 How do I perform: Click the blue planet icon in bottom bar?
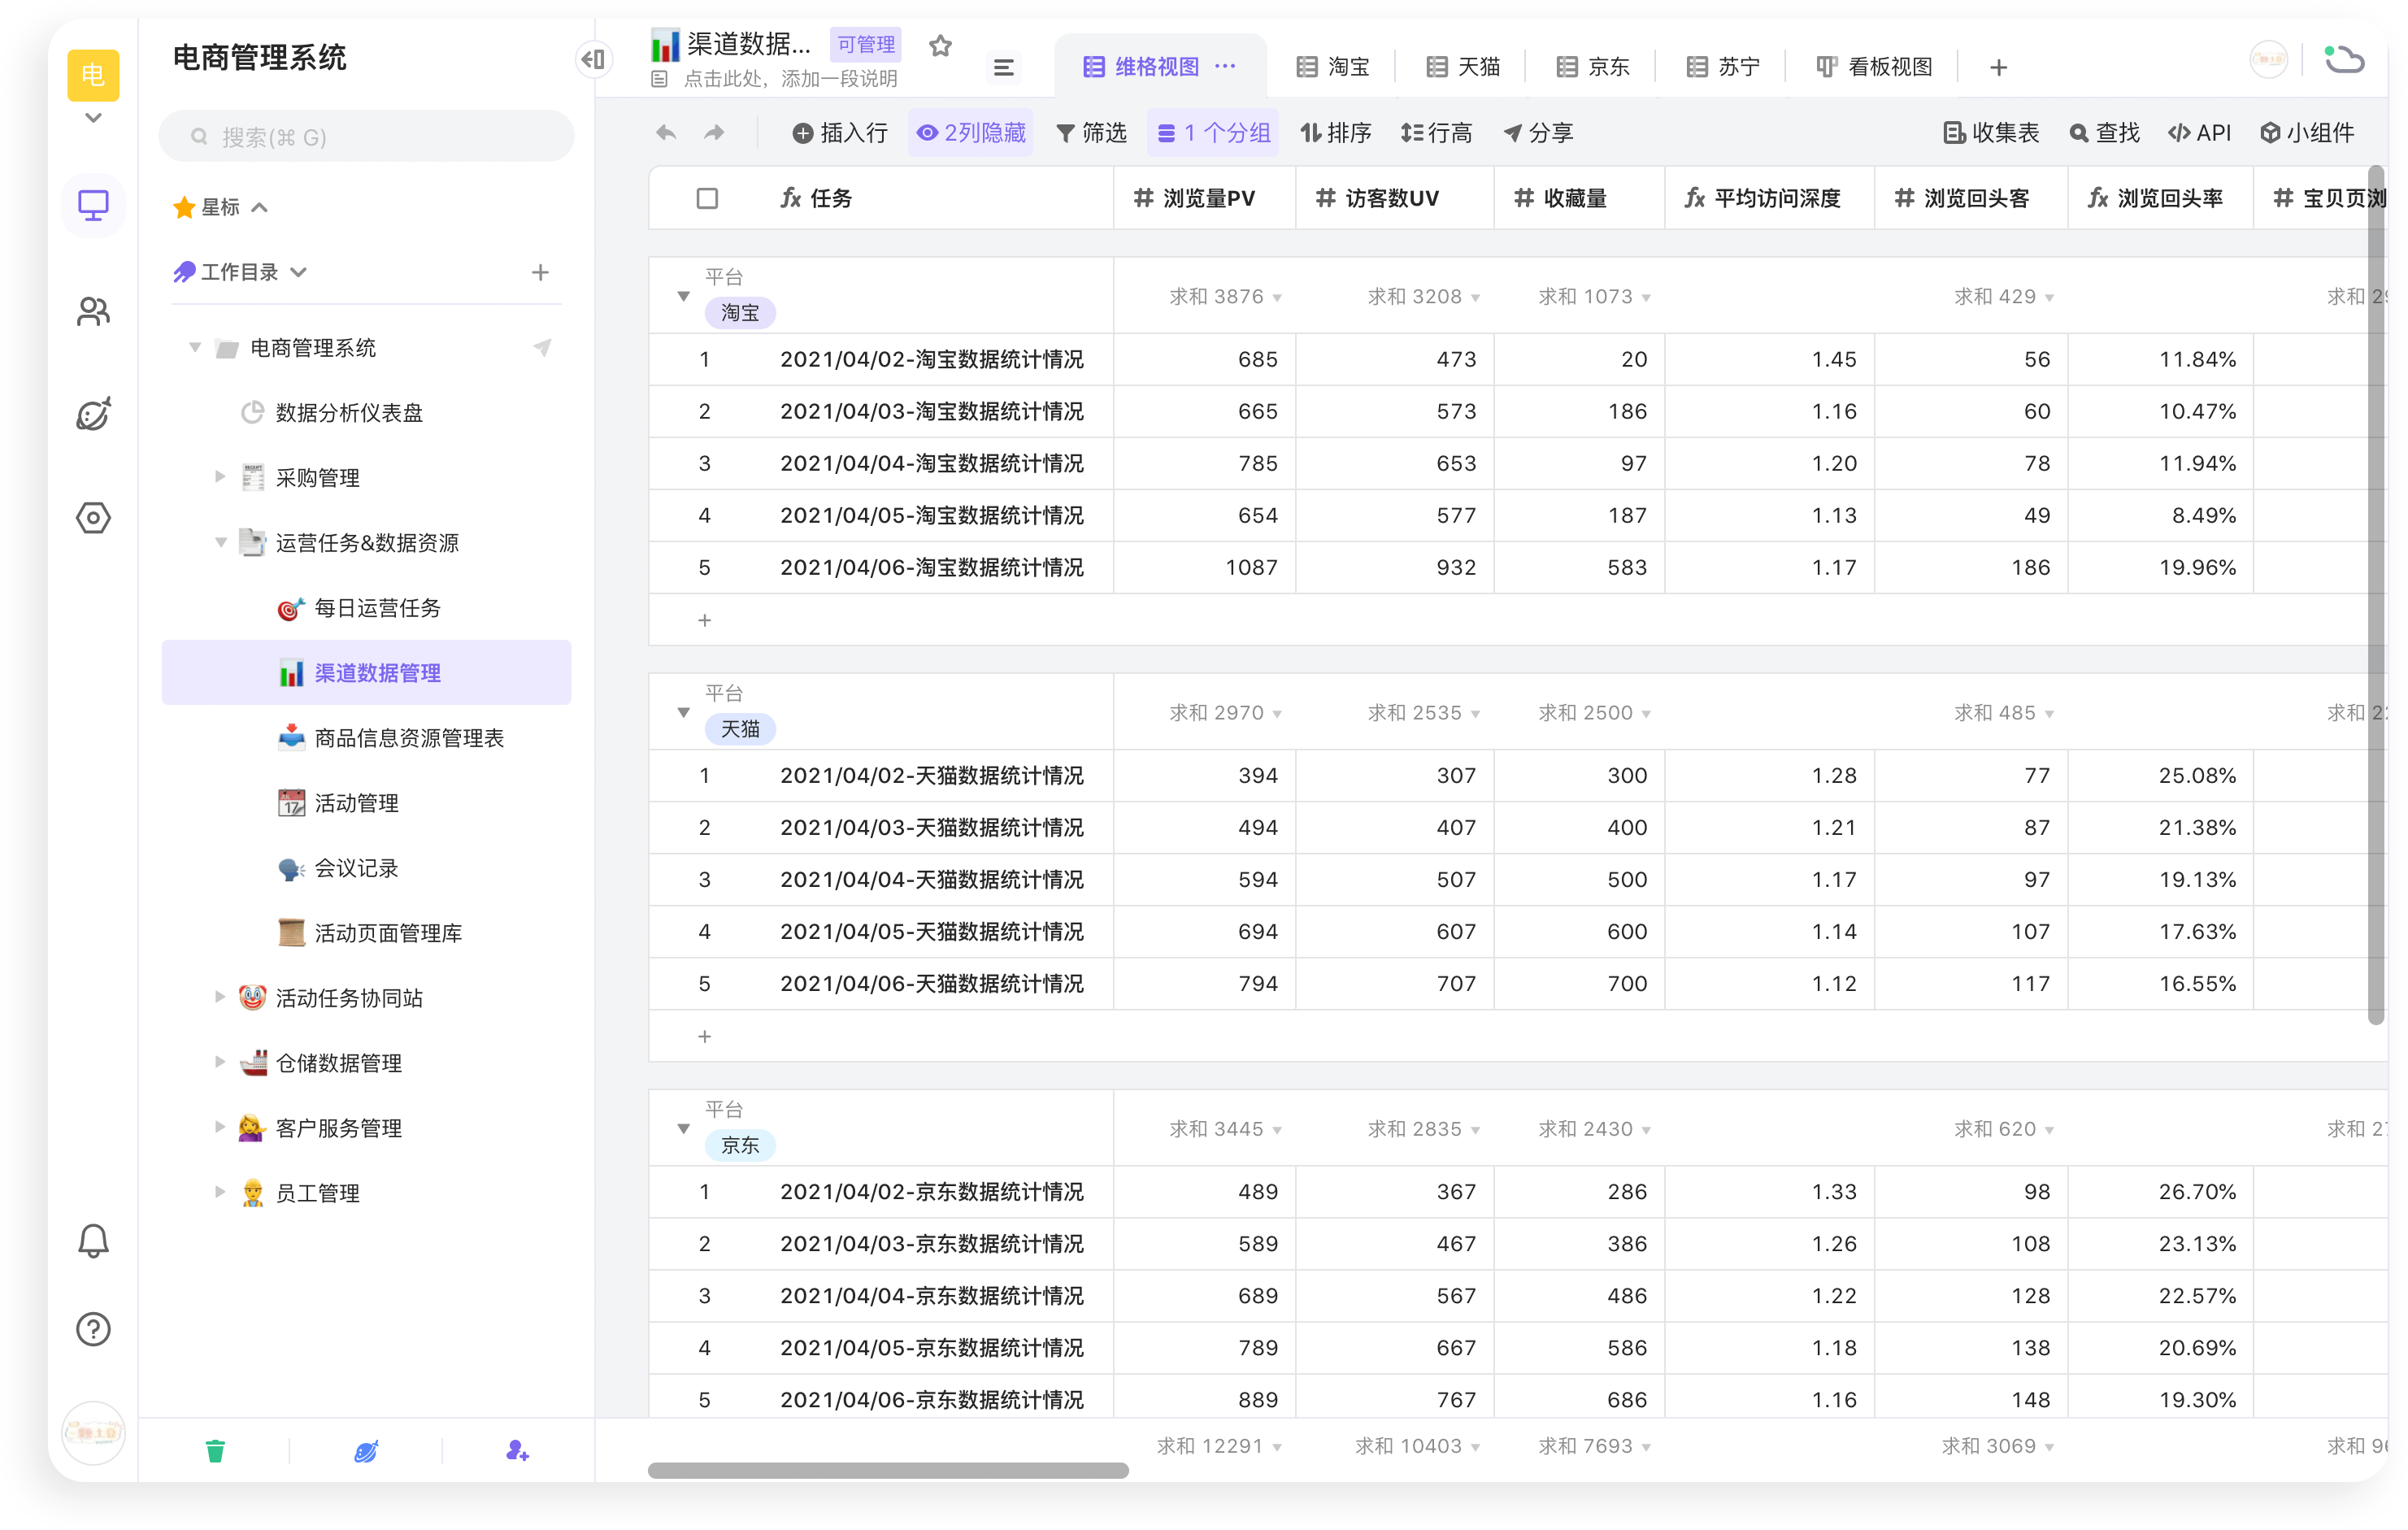pyautogui.click(x=366, y=1450)
